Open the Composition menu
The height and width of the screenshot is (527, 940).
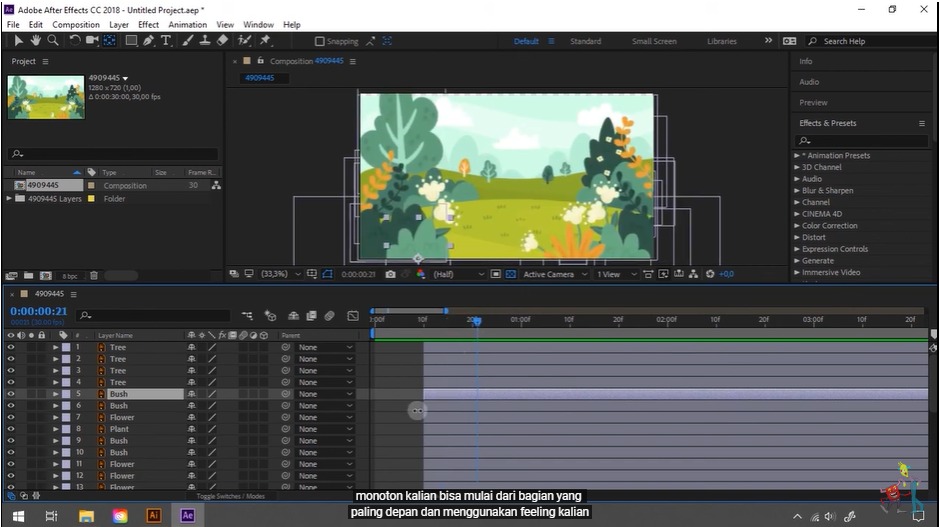click(76, 24)
